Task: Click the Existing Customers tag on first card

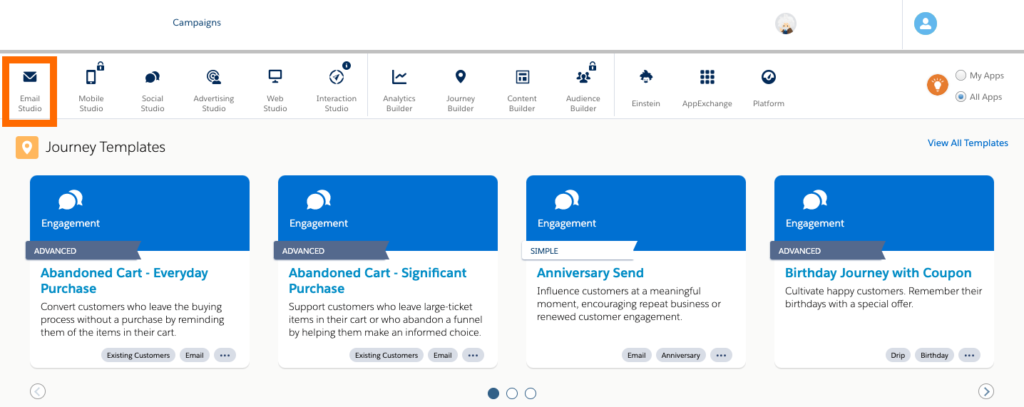Action: [x=138, y=355]
